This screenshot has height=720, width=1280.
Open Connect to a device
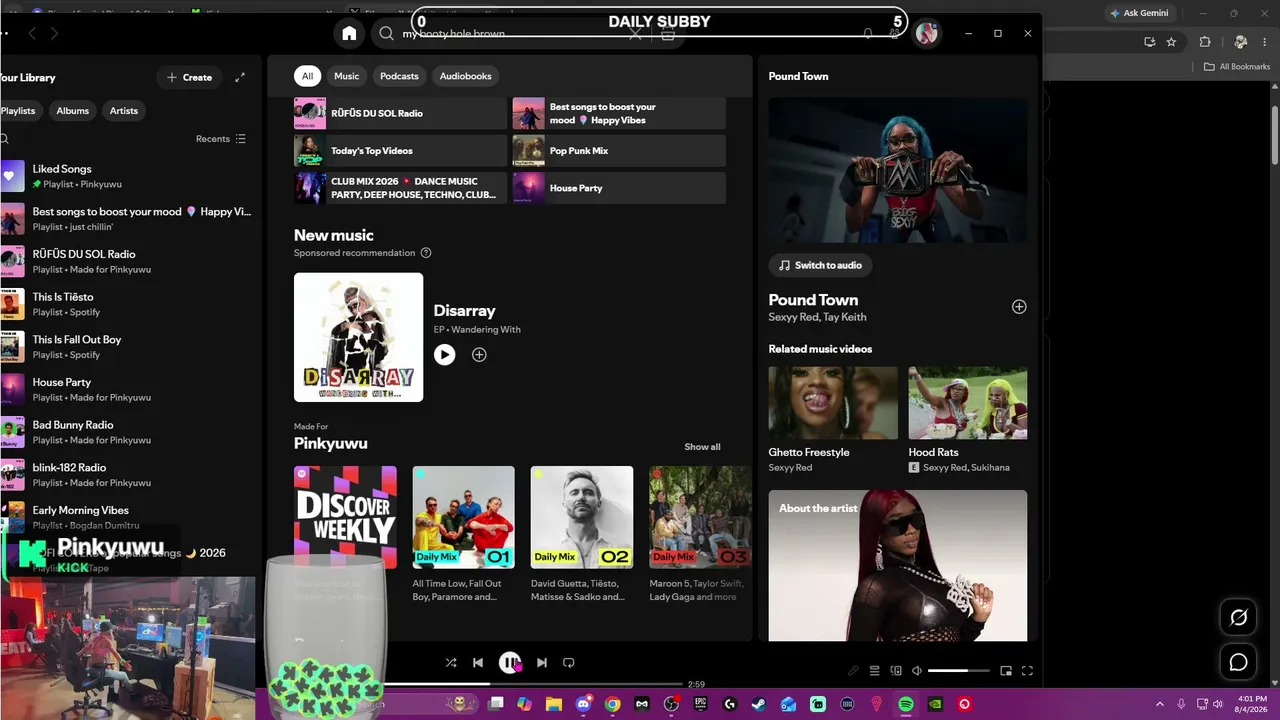click(896, 671)
